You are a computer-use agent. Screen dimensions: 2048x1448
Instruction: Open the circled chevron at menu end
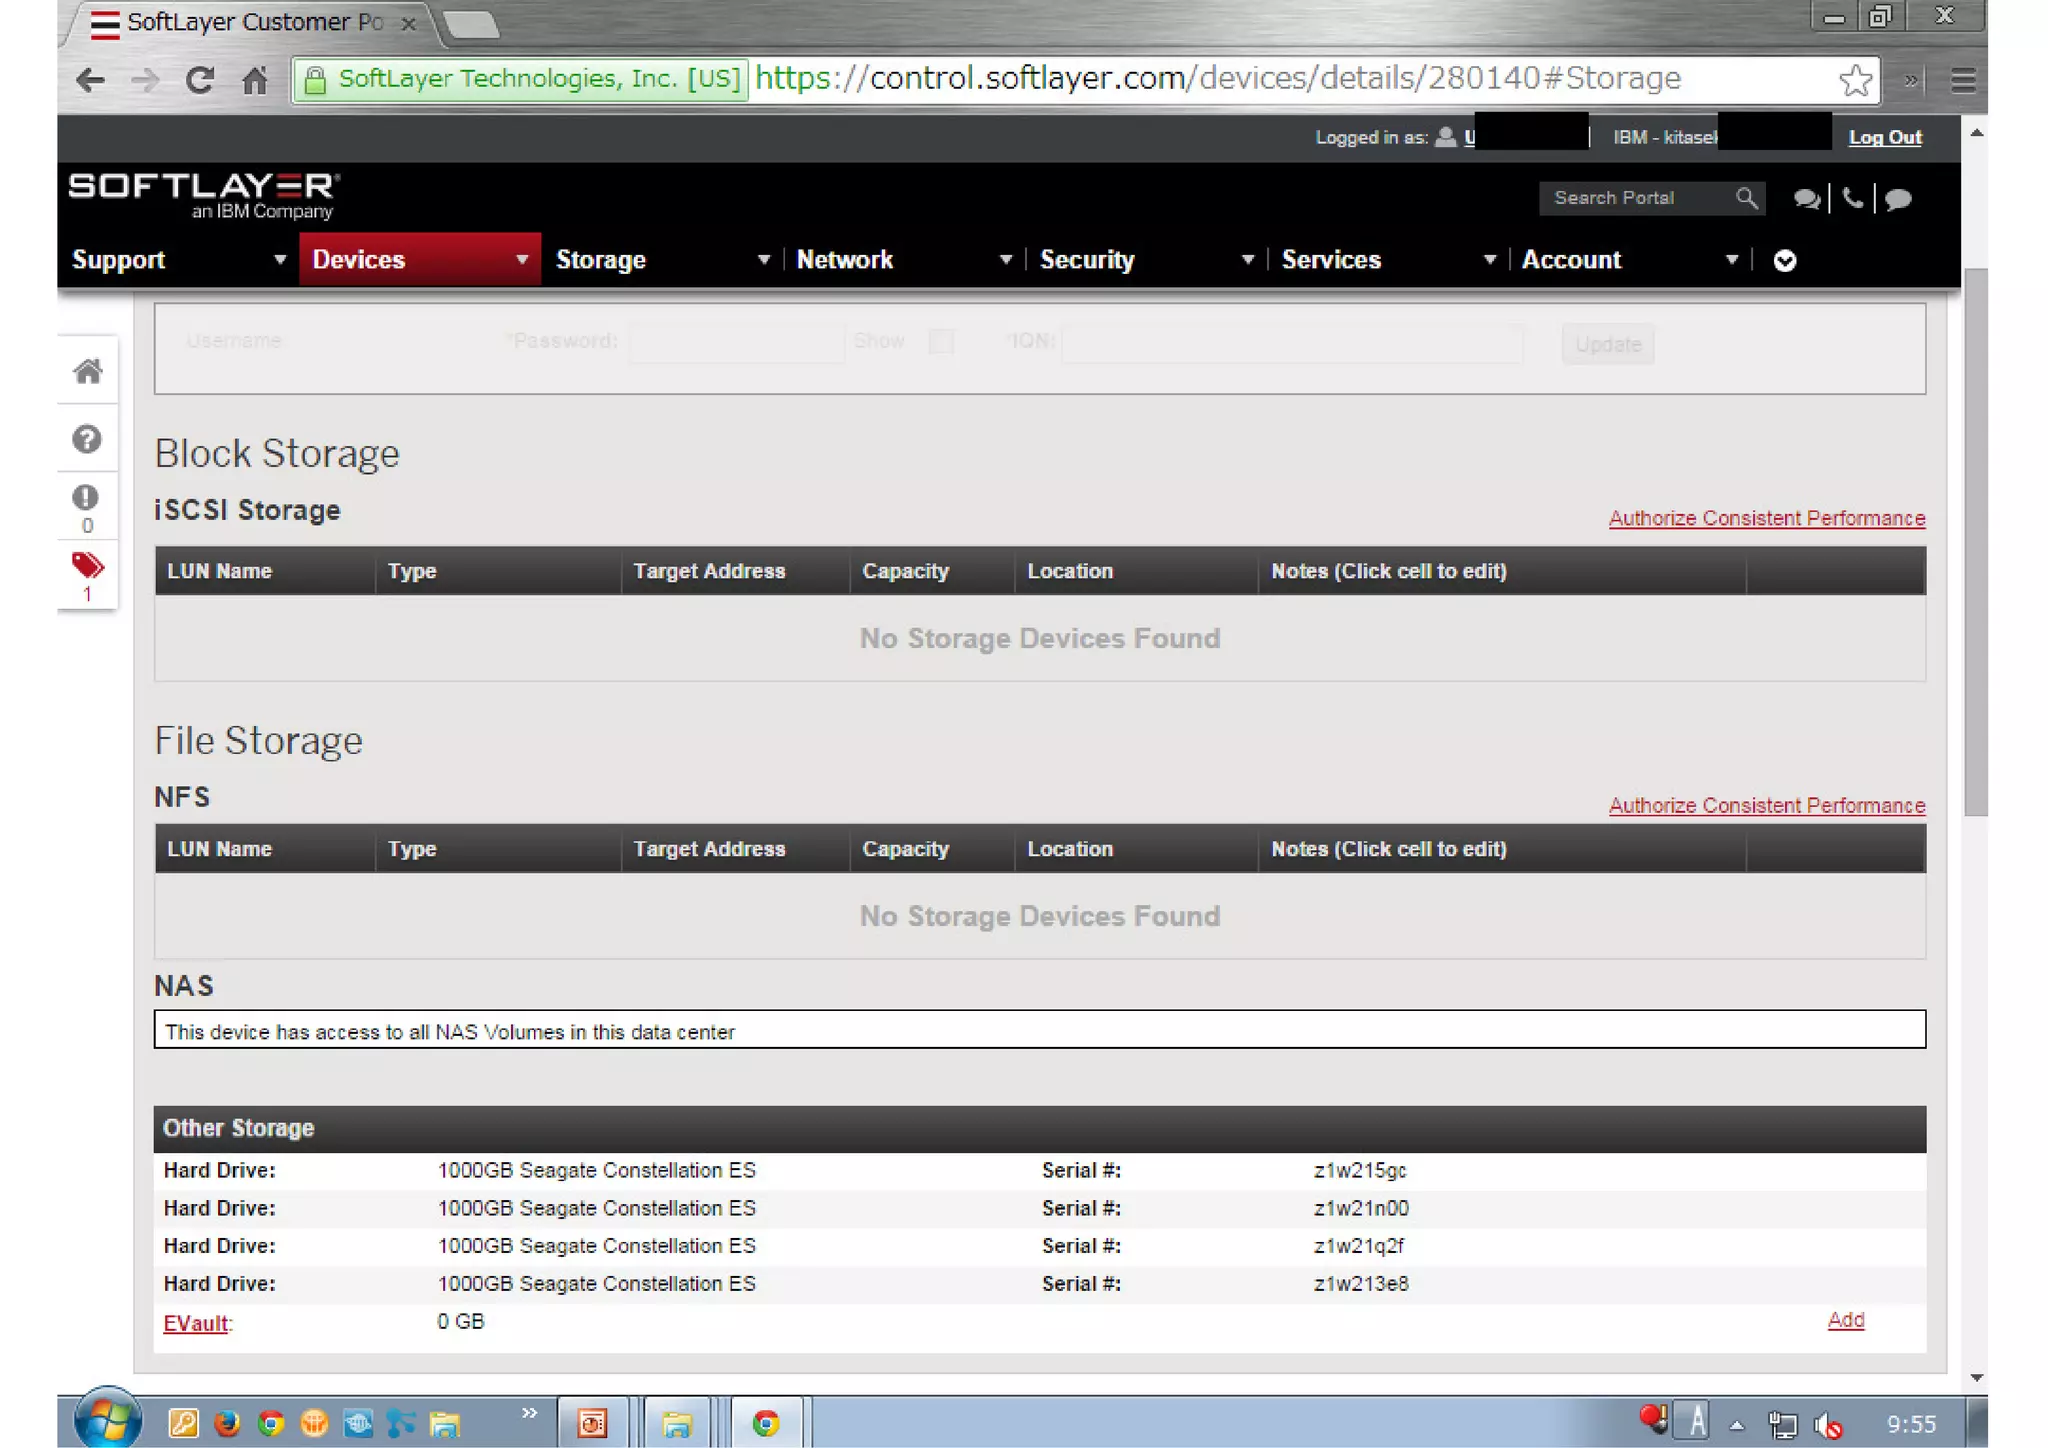pyautogui.click(x=1784, y=261)
